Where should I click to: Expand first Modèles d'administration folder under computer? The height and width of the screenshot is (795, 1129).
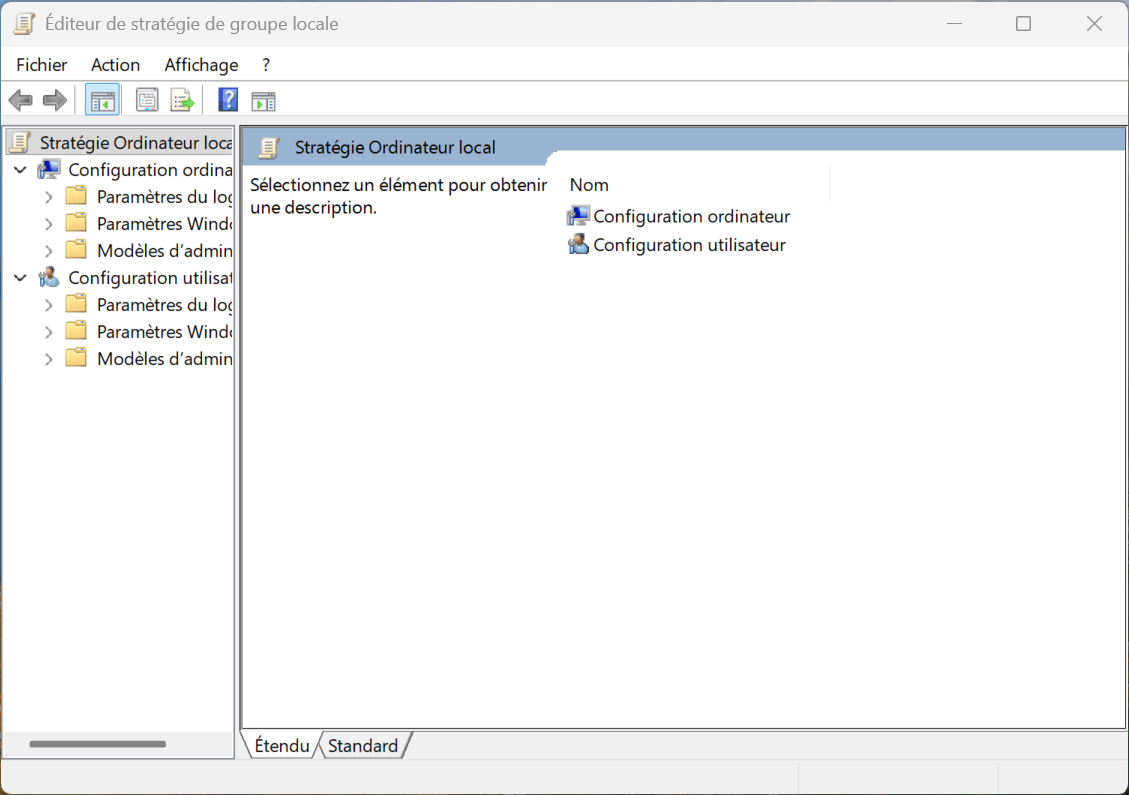(48, 251)
